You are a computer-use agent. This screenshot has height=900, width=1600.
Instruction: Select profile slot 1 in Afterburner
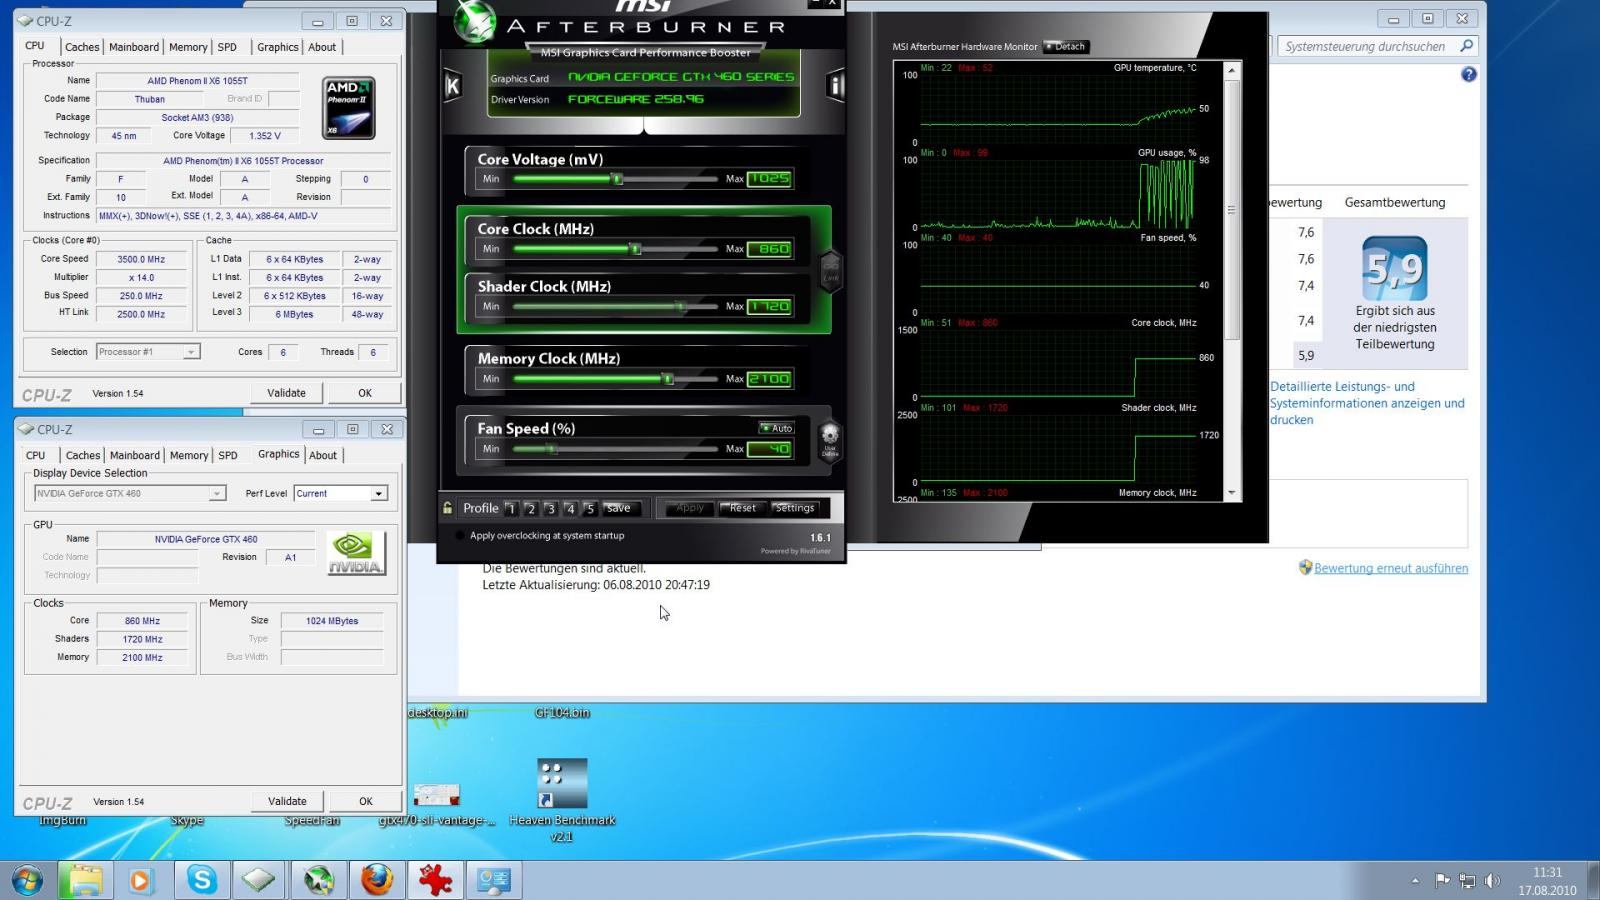click(x=511, y=508)
